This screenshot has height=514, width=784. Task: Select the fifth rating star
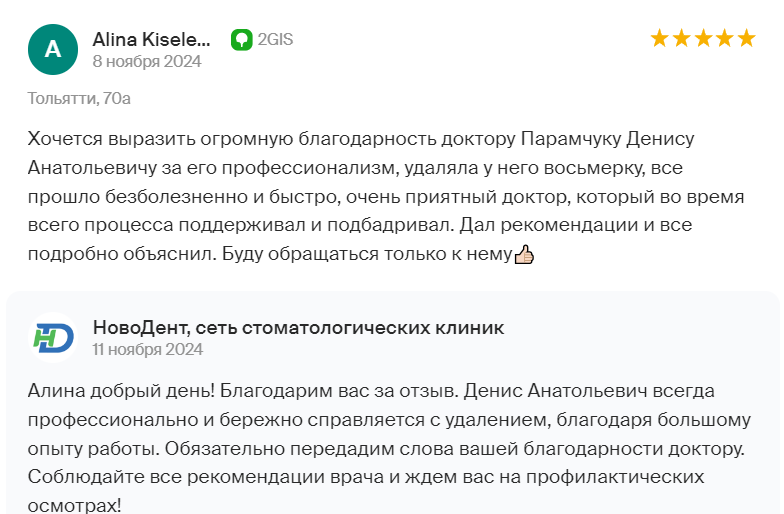click(746, 38)
